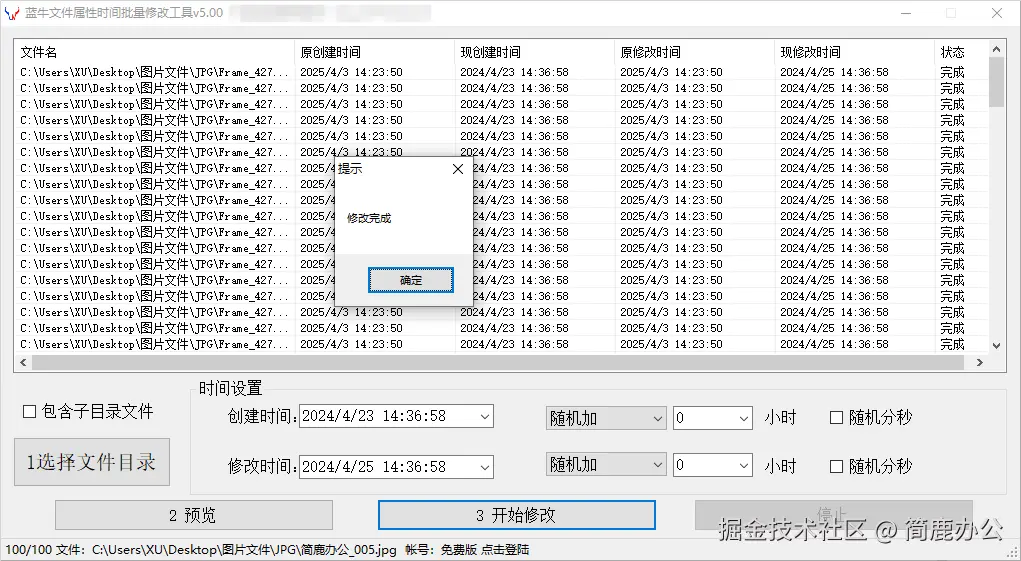The height and width of the screenshot is (561, 1021).
Task: Click the horizontal scrollbar right arrow
Action: coord(979,362)
